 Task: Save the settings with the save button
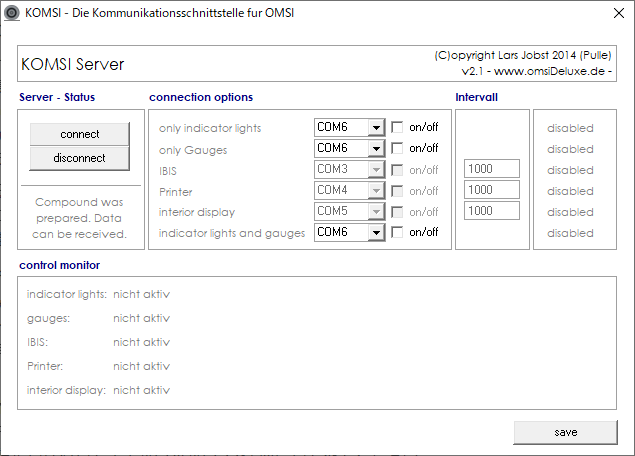pos(565,432)
